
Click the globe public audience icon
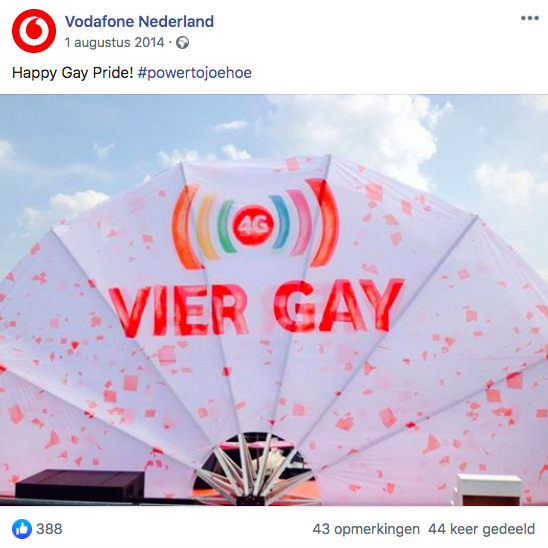[182, 43]
